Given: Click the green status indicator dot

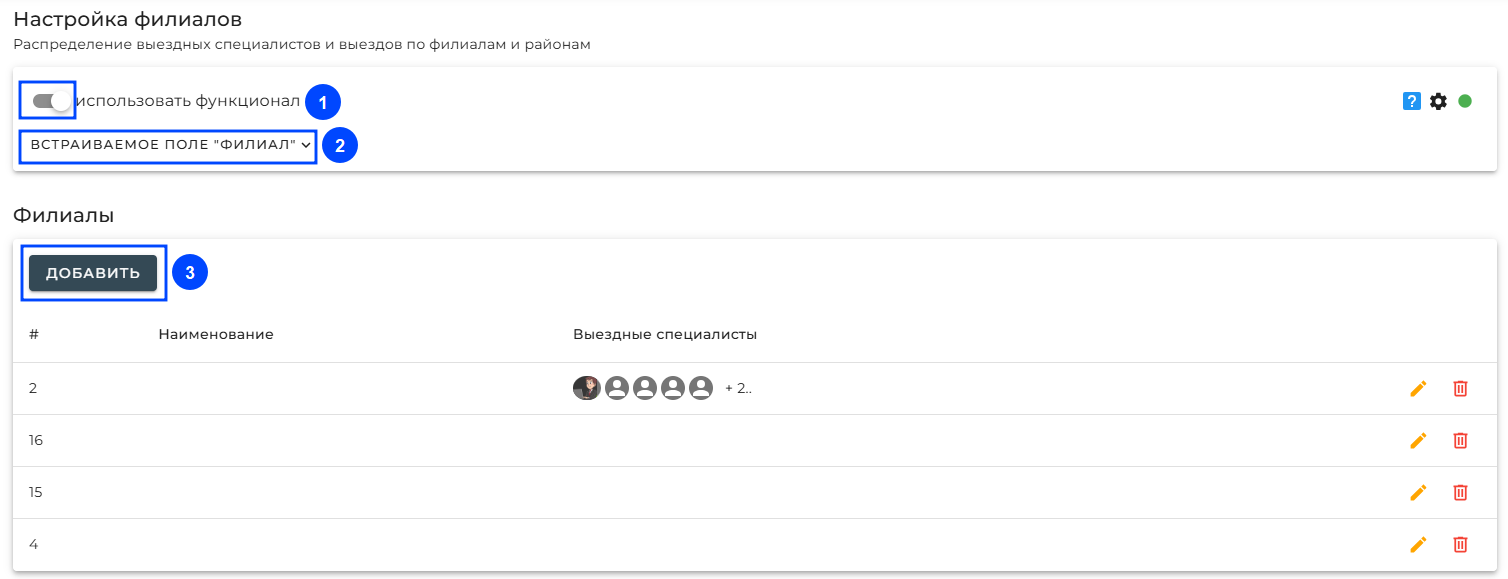Looking at the screenshot, I should 1465,101.
